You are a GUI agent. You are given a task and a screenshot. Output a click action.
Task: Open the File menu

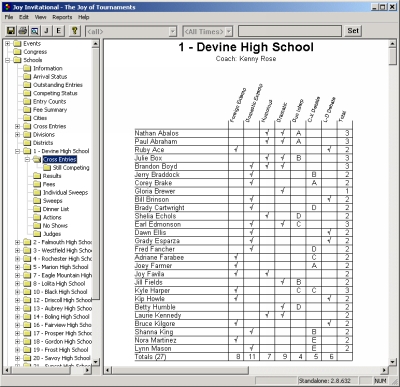pos(9,17)
